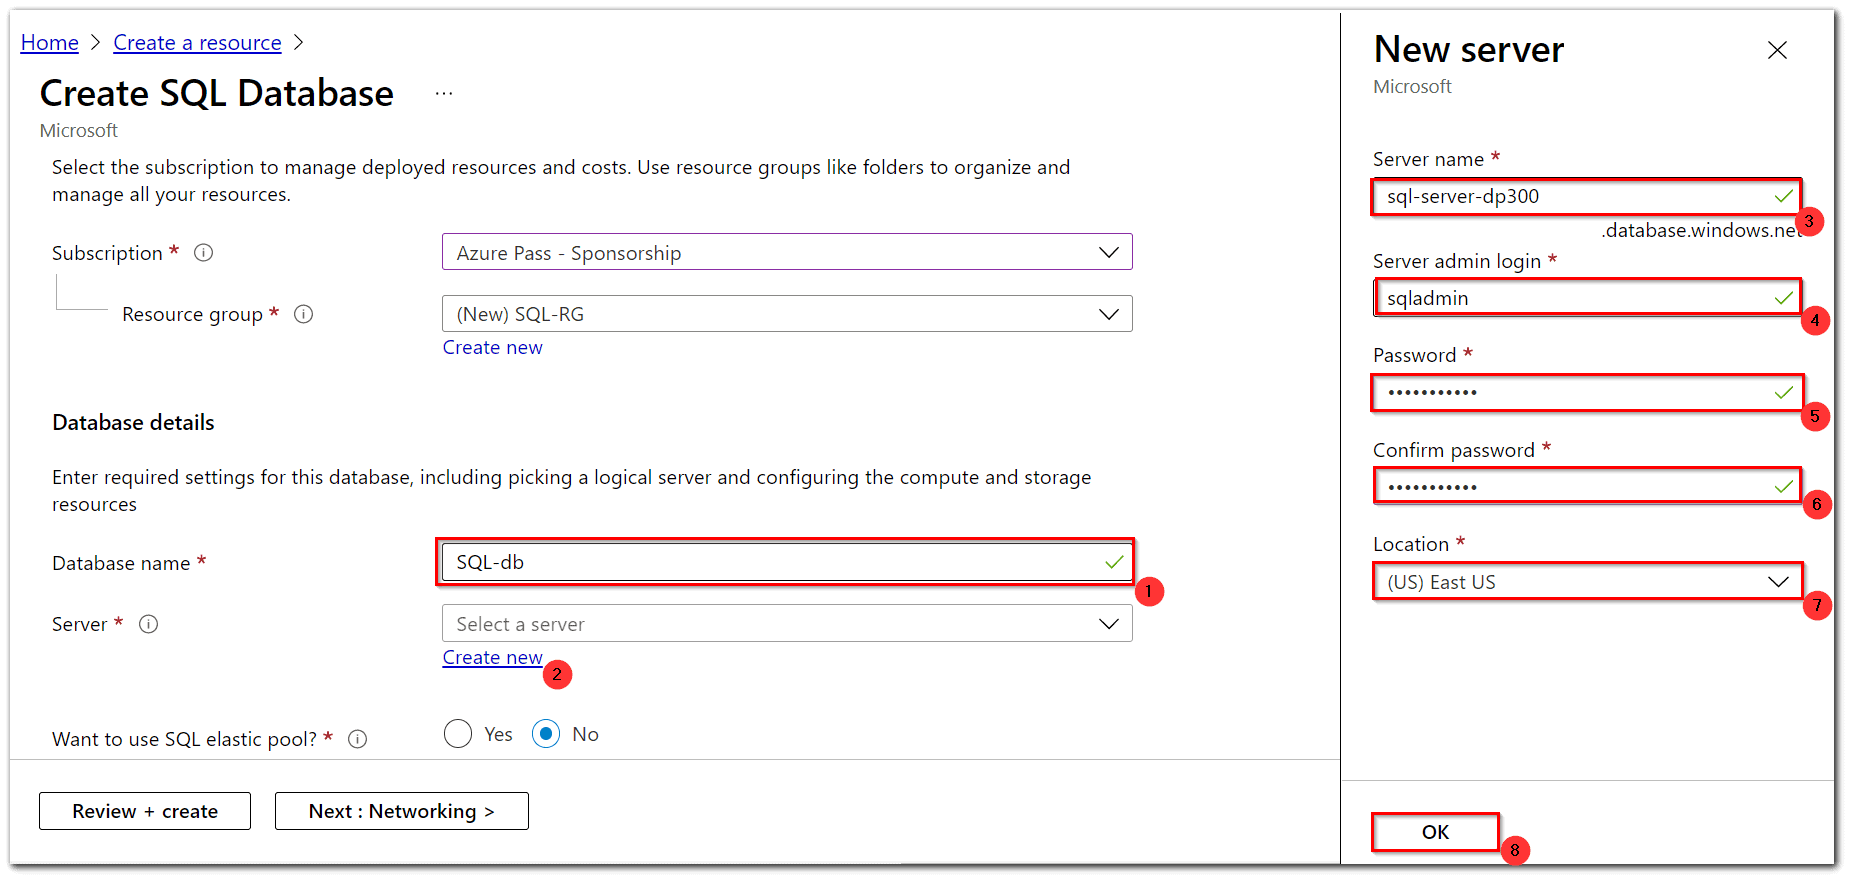The image size is (1852, 882).
Task: Confirm new server with OK button
Action: coord(1435,832)
